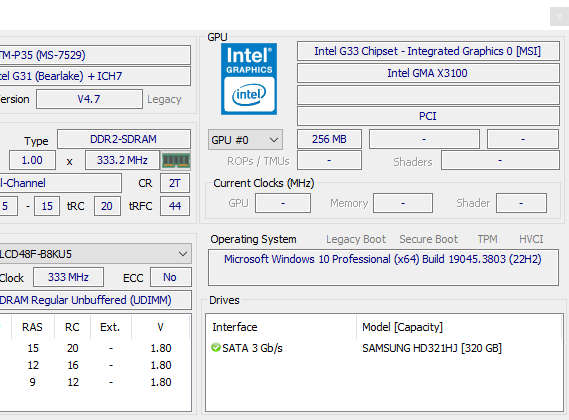Click the 333.2 MHz memory clock value
Viewport: 569px width, 420px height.
tap(122, 160)
